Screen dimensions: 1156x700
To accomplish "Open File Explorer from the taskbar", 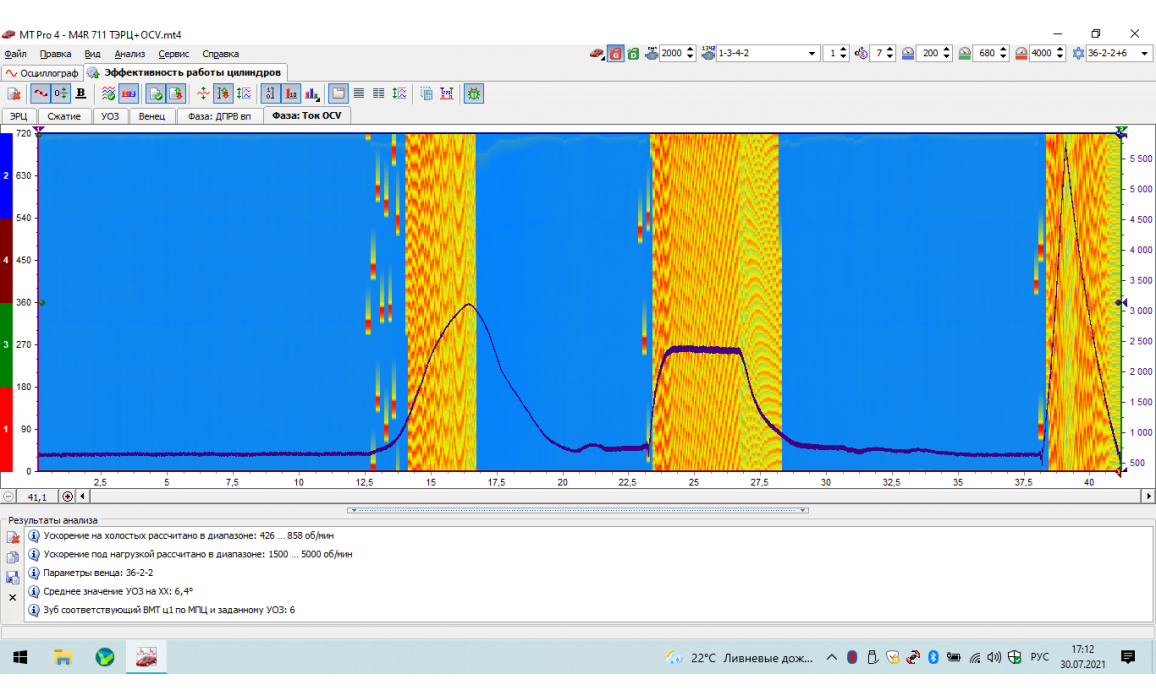I will click(x=63, y=657).
